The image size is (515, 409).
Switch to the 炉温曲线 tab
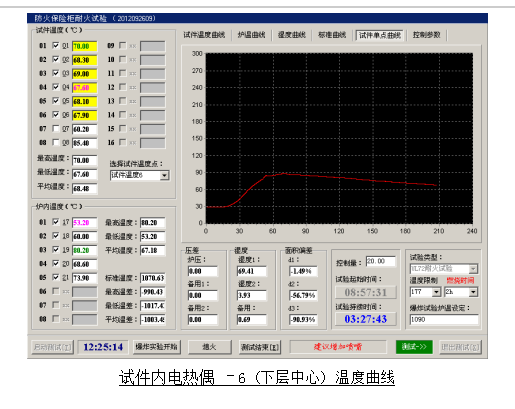(252, 35)
